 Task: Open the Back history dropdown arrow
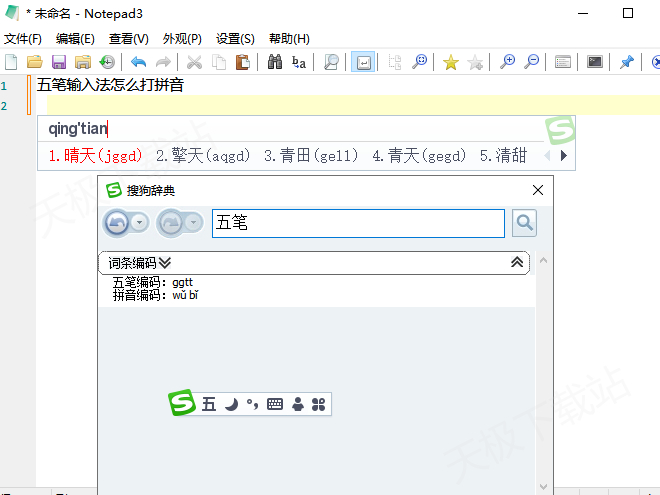pyautogui.click(x=140, y=222)
